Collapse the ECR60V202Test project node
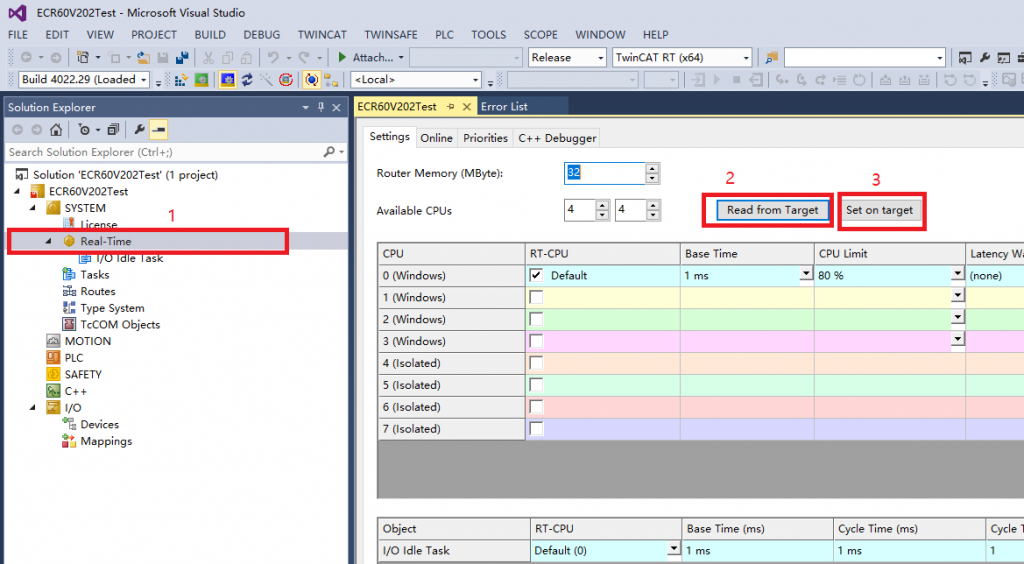Image resolution: width=1024 pixels, height=564 pixels. [x=17, y=191]
